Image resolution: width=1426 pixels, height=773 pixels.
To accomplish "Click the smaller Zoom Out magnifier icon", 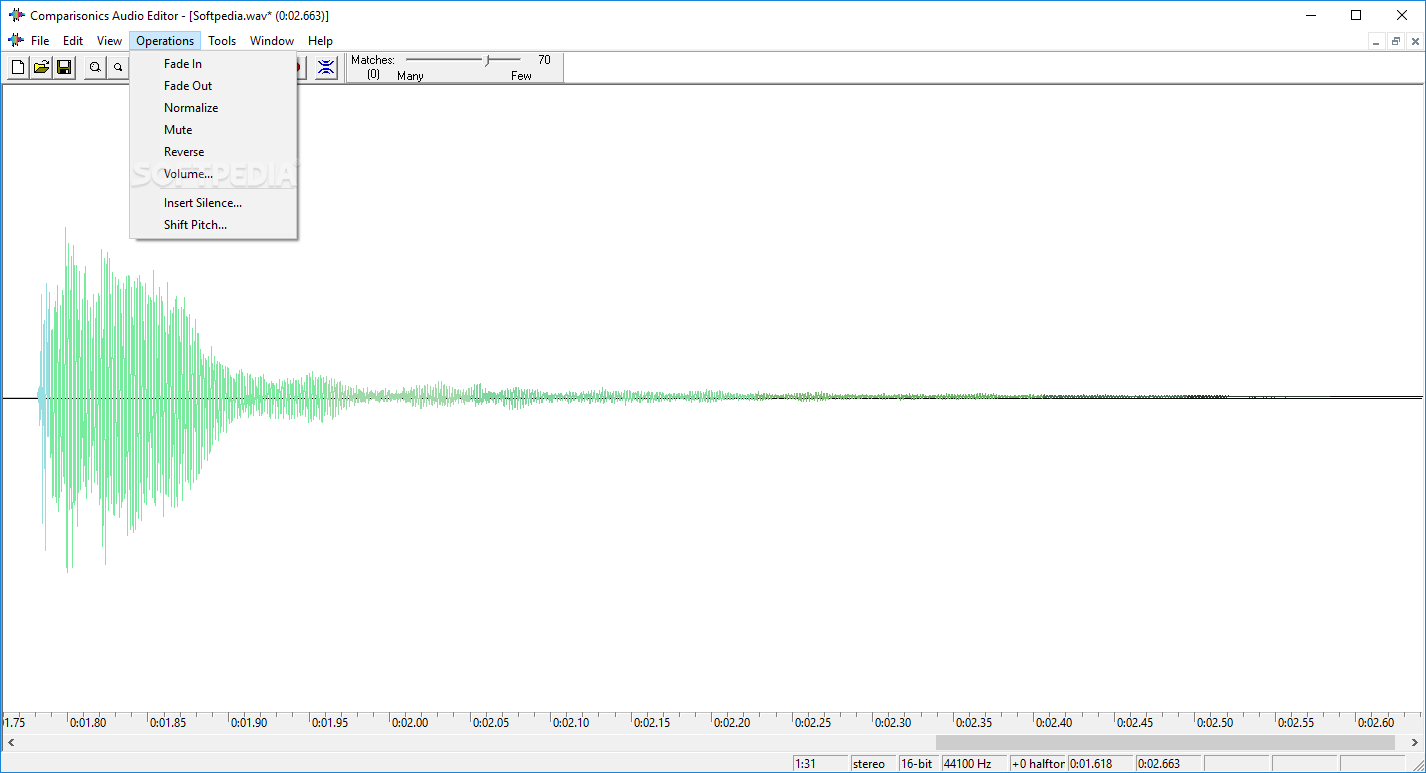I will coord(118,67).
